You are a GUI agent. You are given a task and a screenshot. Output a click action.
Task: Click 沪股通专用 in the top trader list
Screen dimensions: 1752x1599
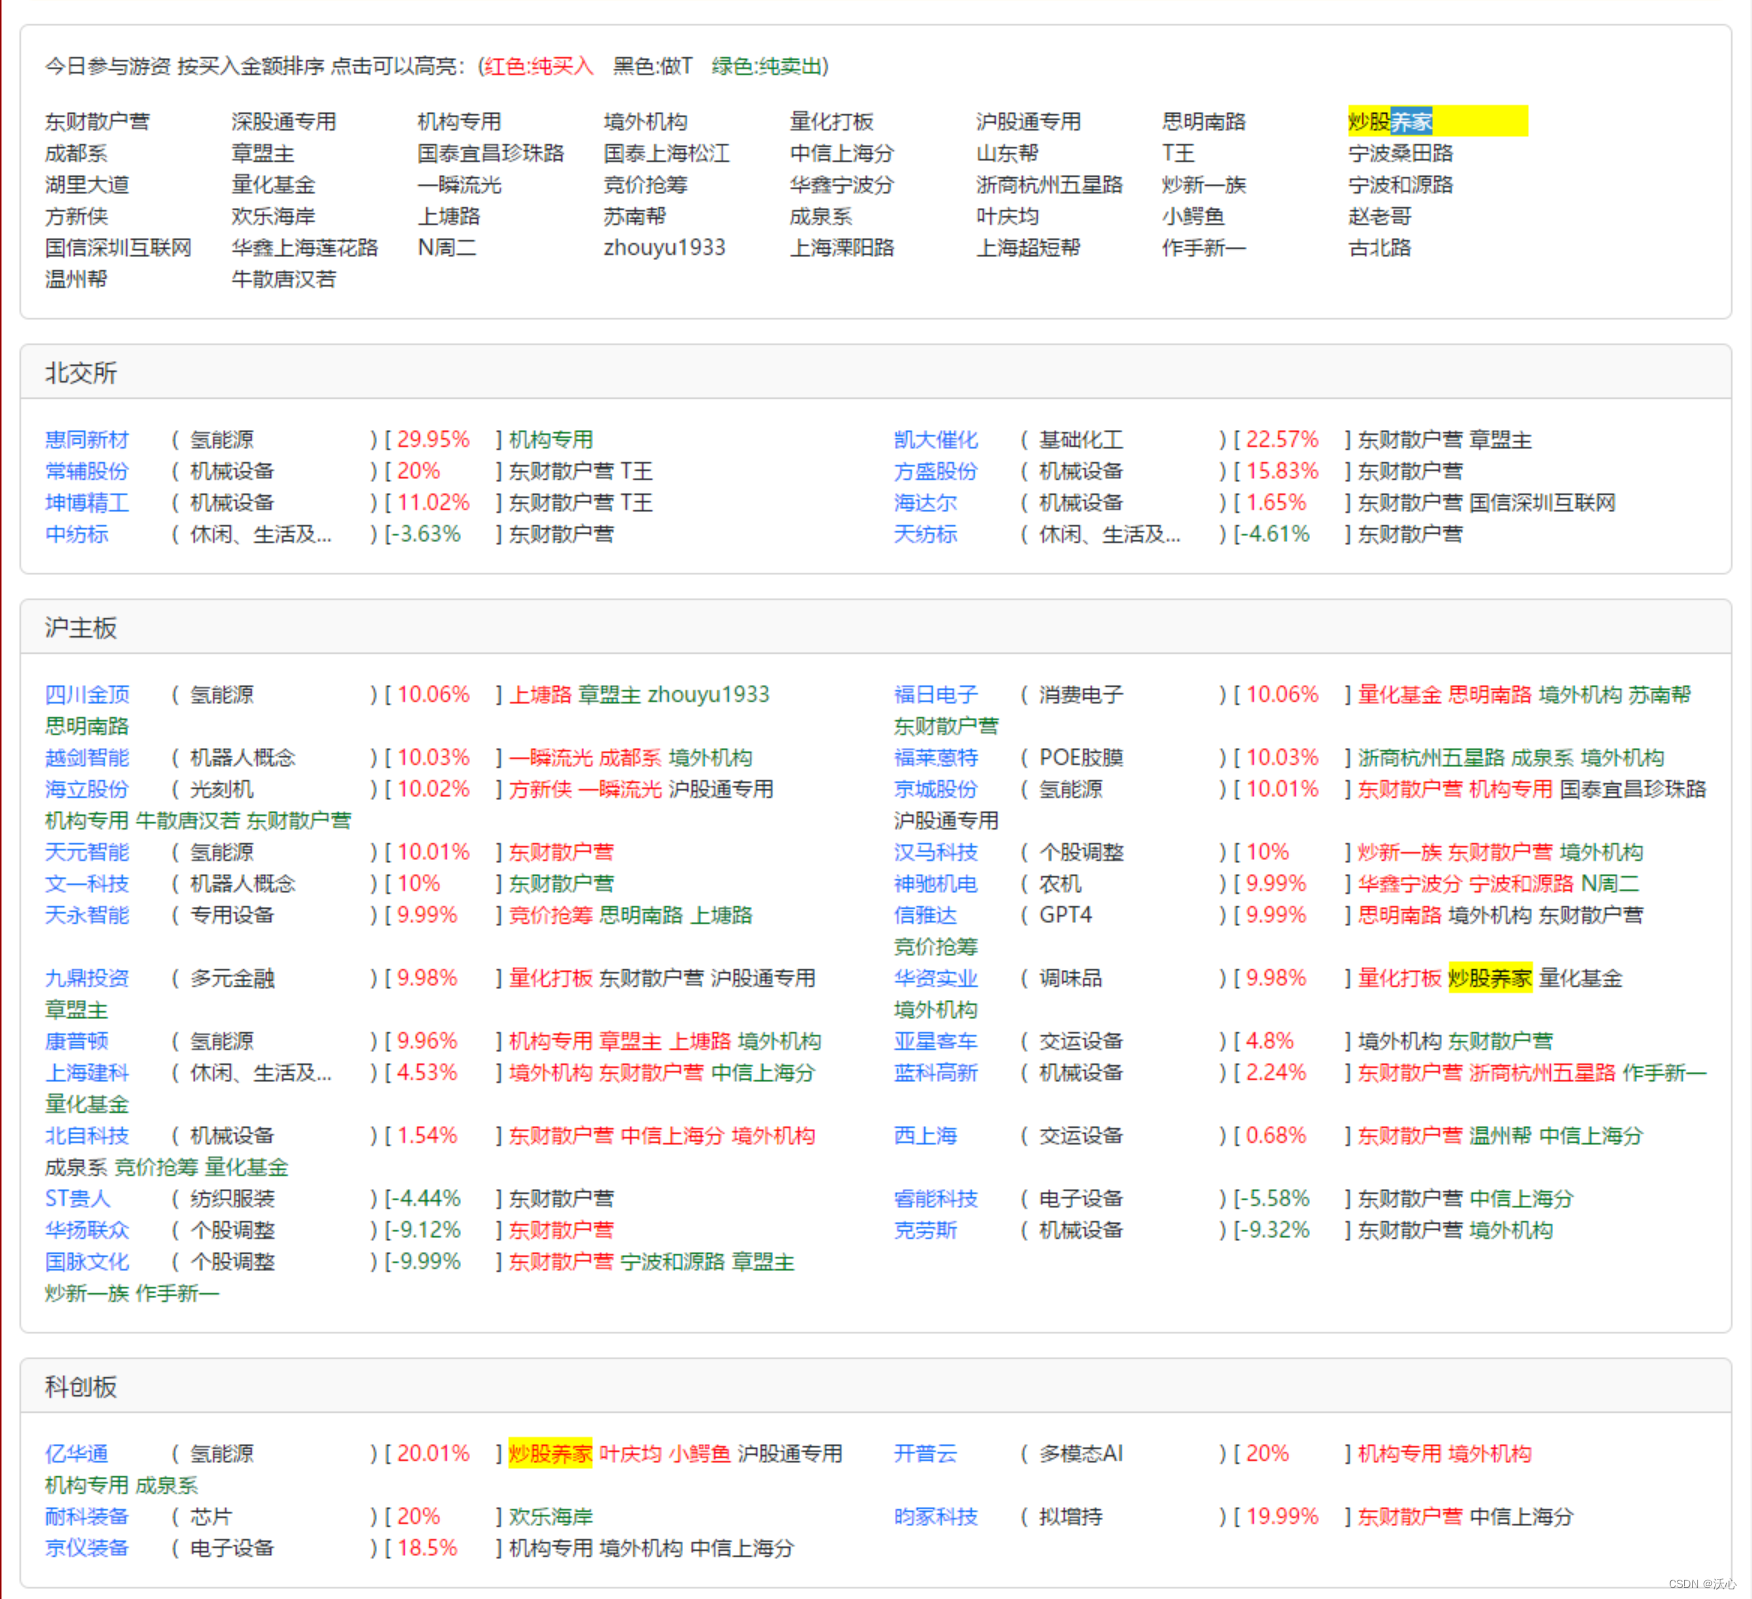(x=1028, y=121)
